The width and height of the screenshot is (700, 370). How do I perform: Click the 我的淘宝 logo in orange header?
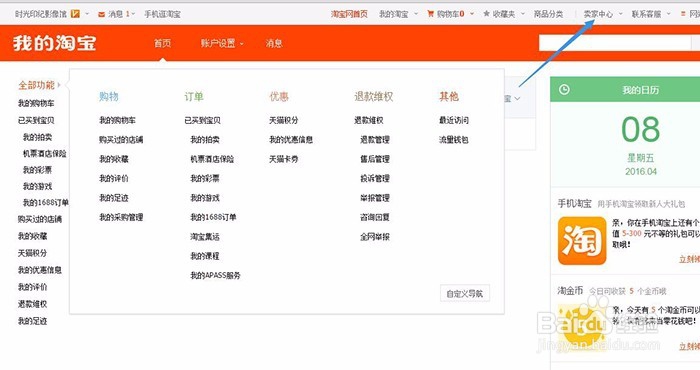(54, 43)
